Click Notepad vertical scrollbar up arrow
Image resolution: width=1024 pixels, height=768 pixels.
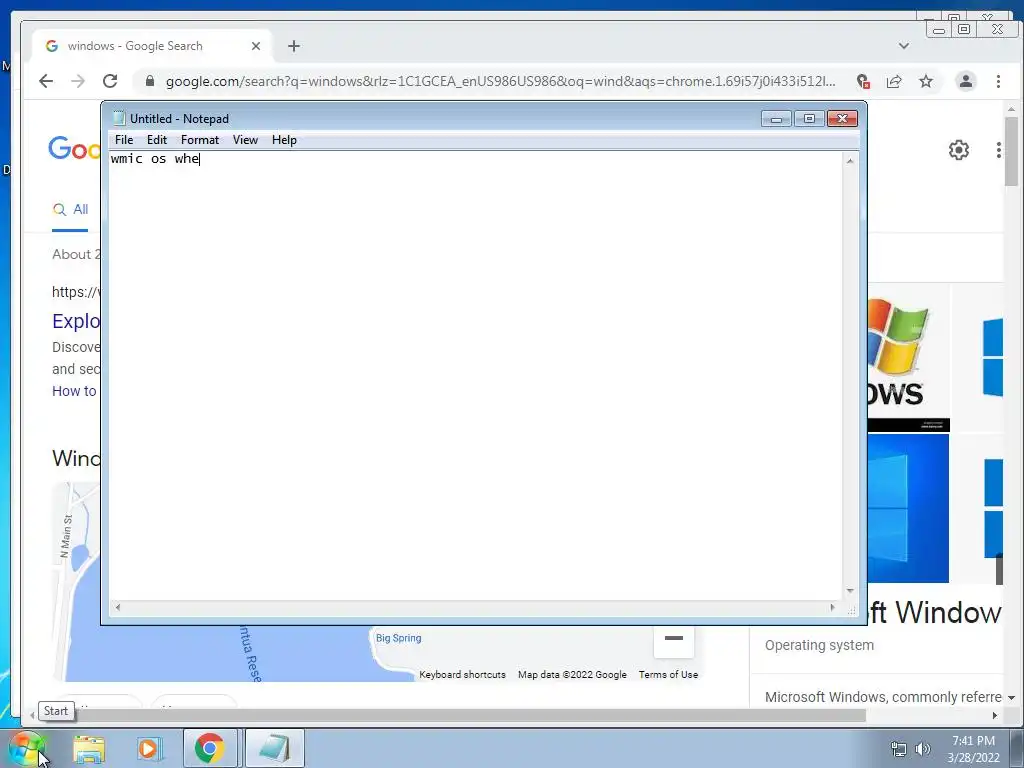point(850,161)
